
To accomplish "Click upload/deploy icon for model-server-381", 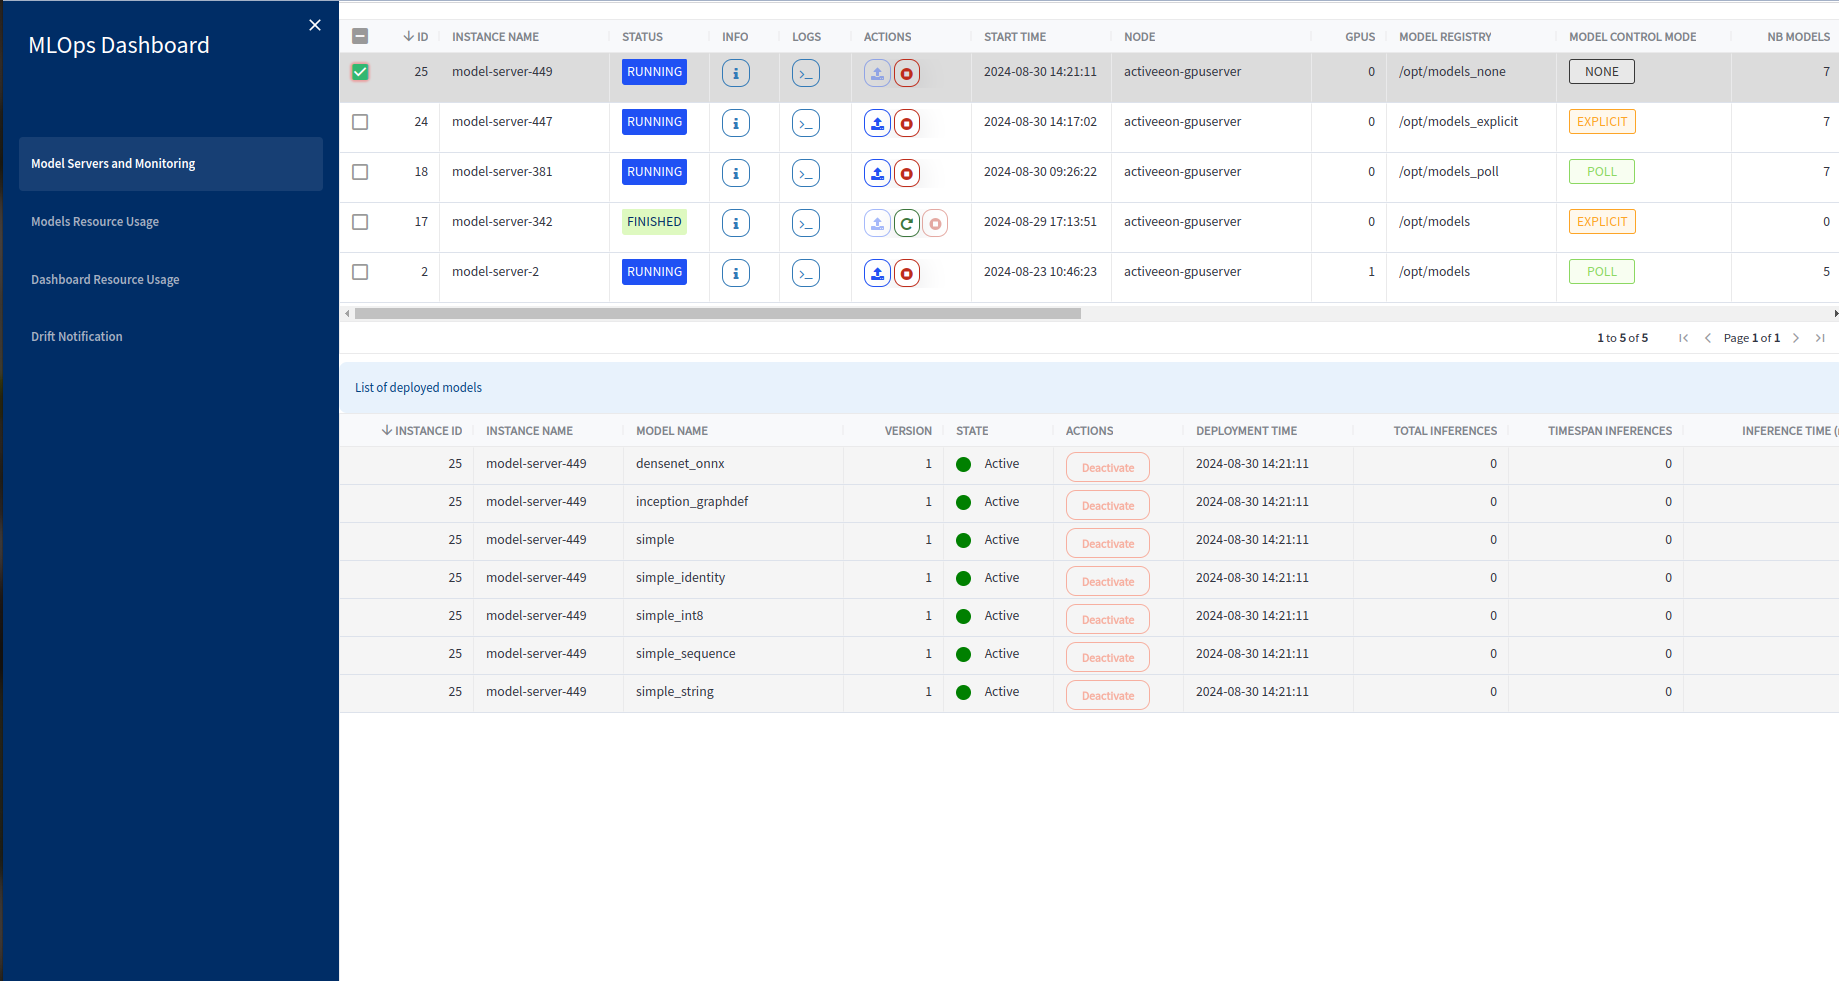I will point(877,173).
